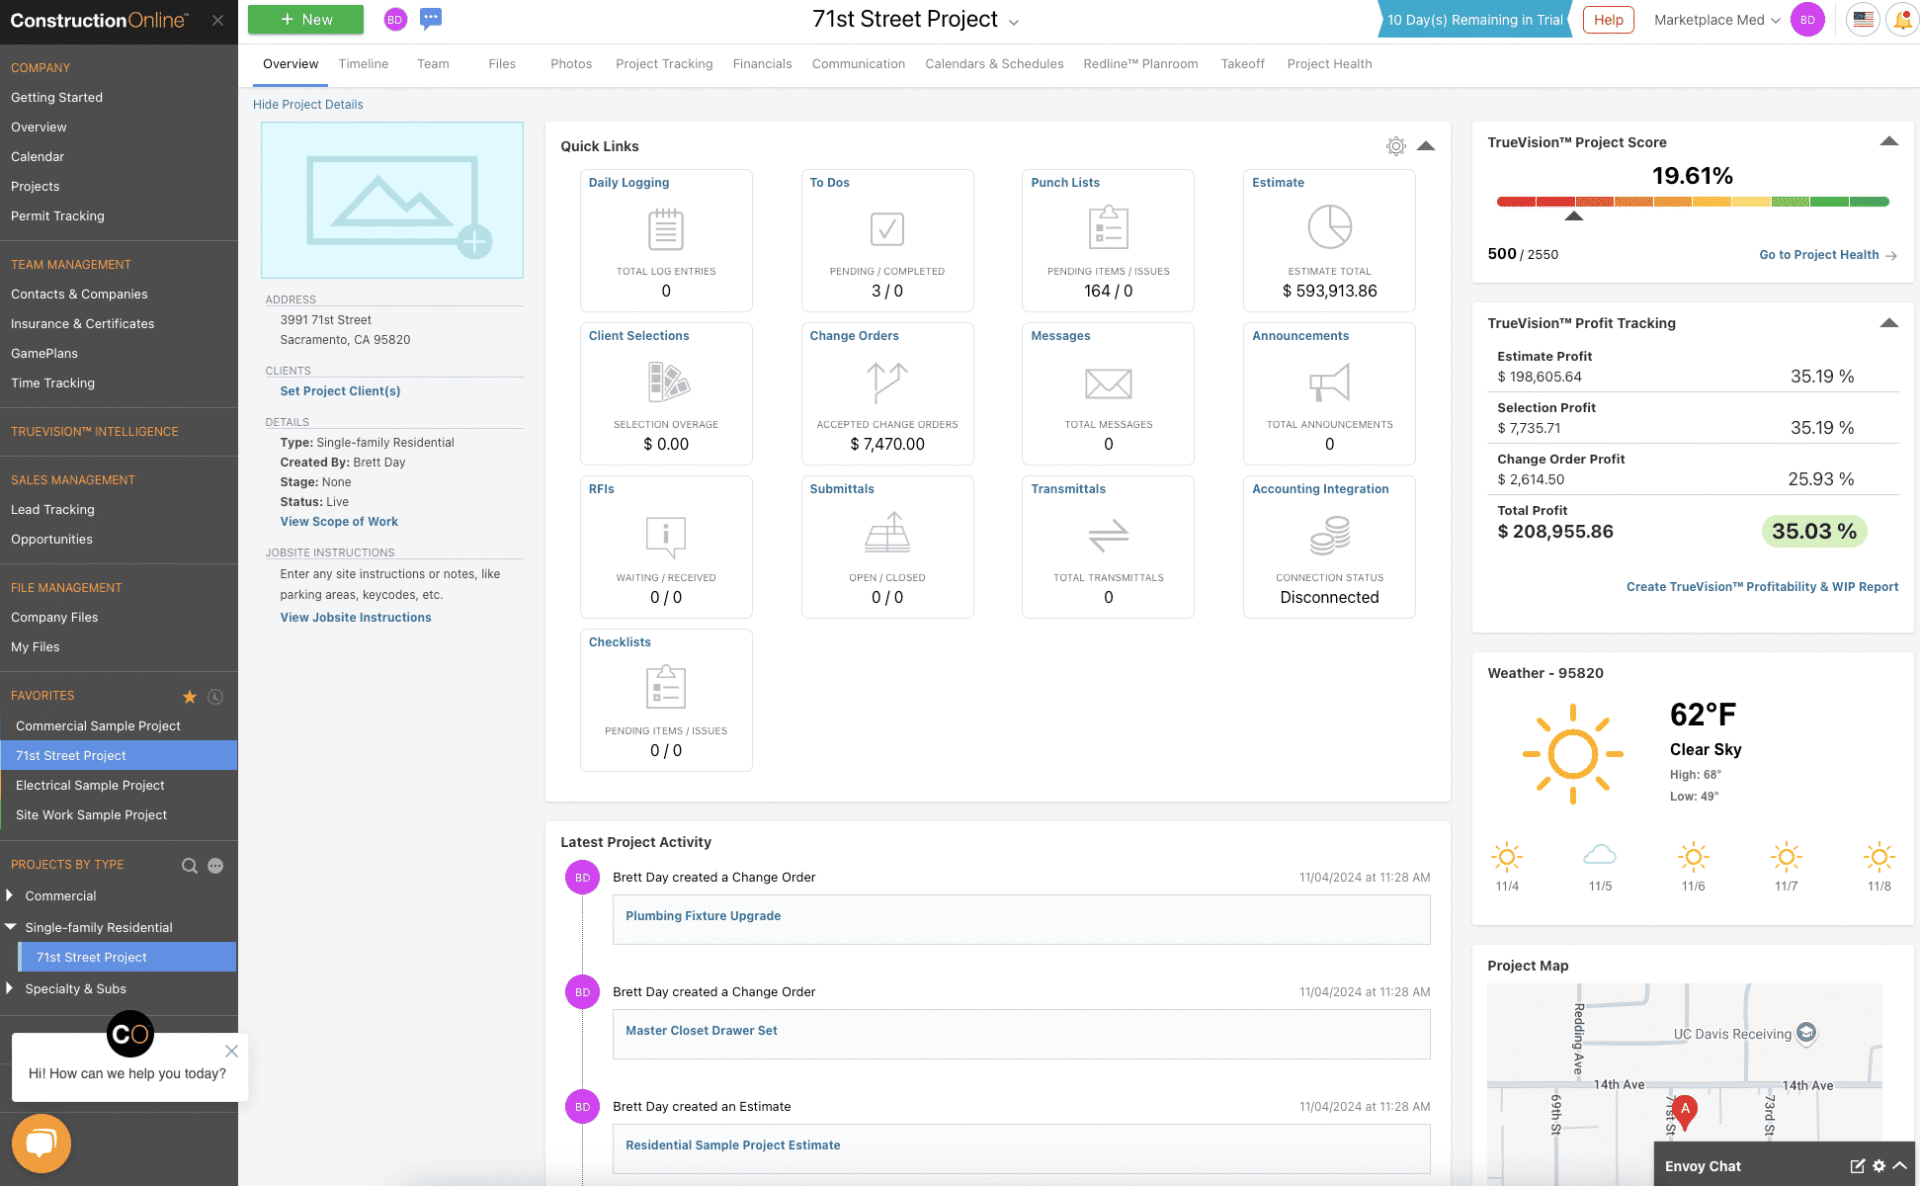Screen dimensions: 1920x1186
Task: Open the Change Orders icon
Action: [886, 381]
